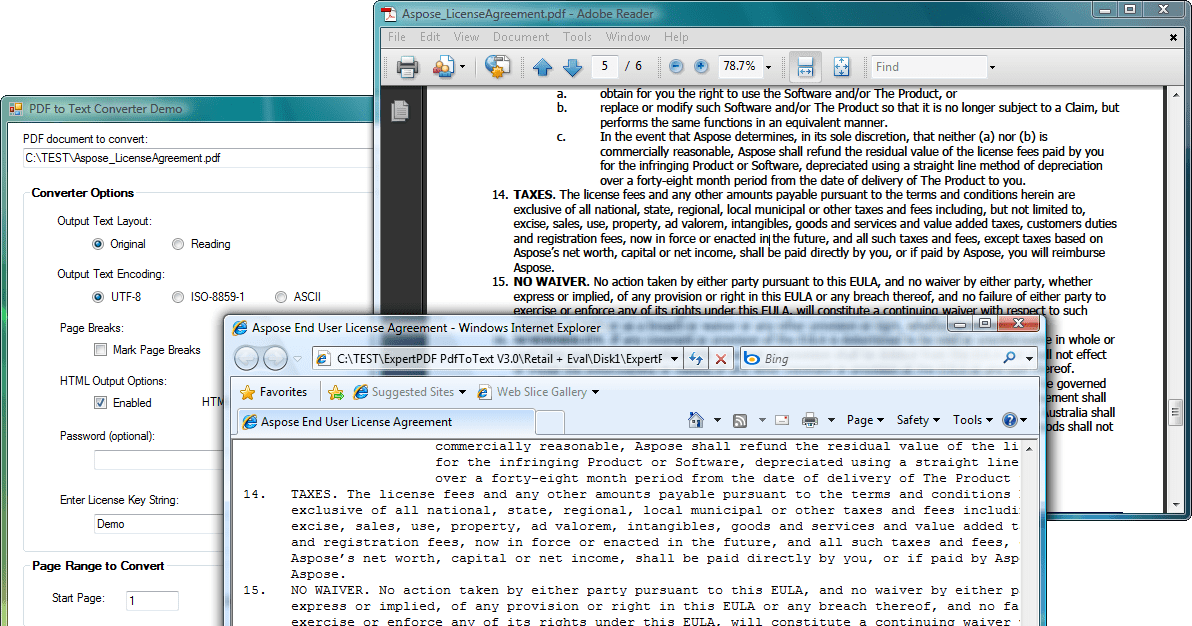Open the Print dialog in Adobe Reader
This screenshot has width=1192, height=626.
coord(407,66)
